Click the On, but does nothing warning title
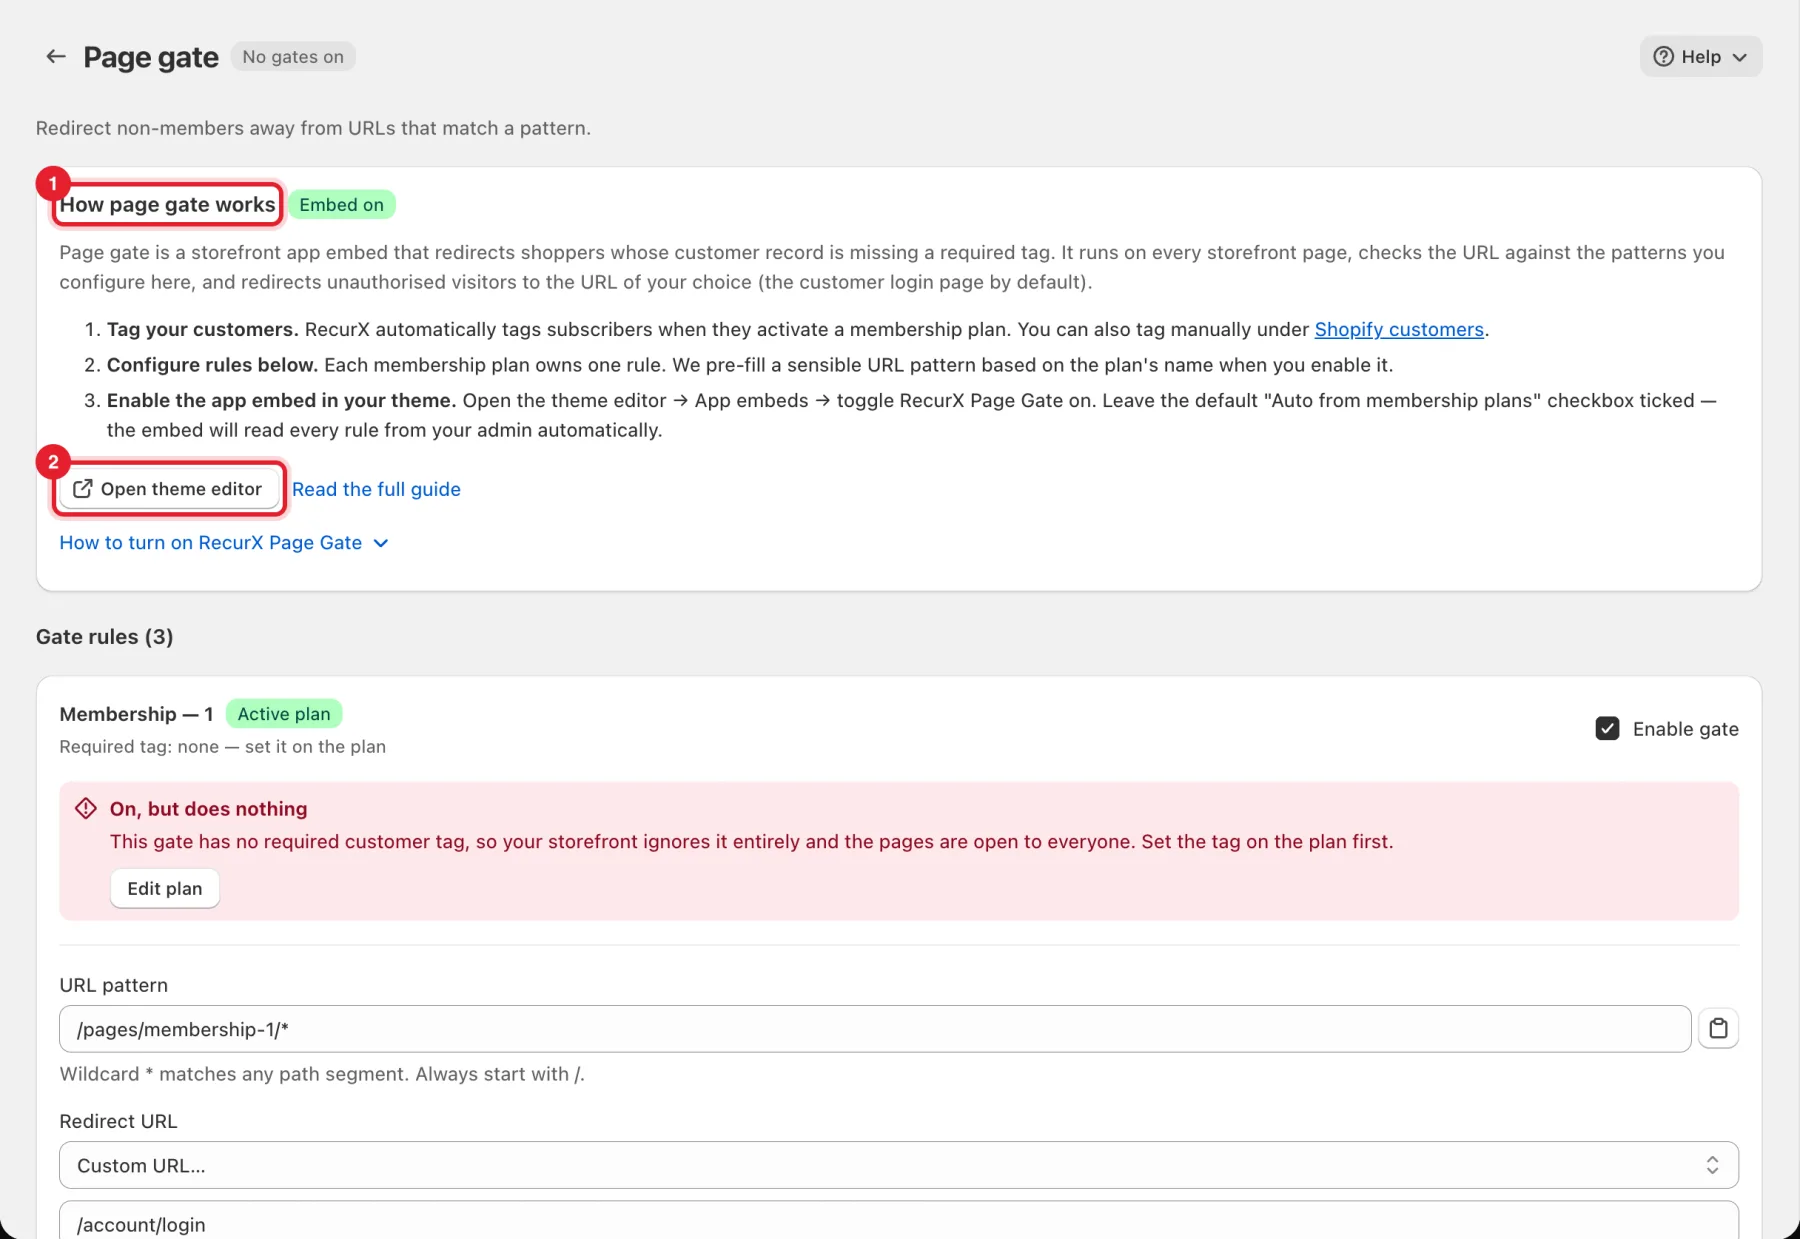Screen dimensions: 1800x1239 coord(208,809)
